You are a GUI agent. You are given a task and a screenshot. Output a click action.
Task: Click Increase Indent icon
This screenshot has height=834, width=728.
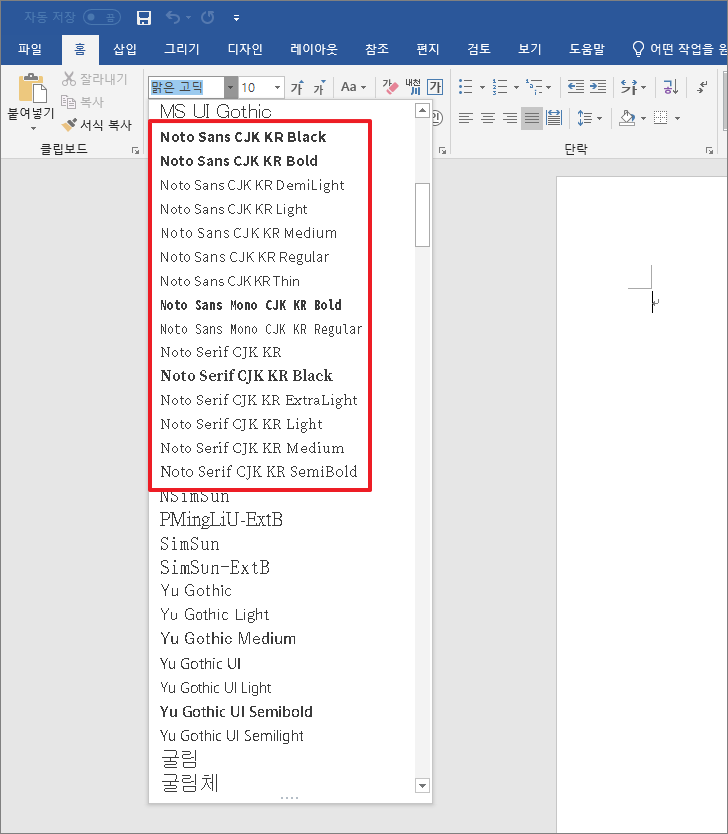click(x=598, y=87)
